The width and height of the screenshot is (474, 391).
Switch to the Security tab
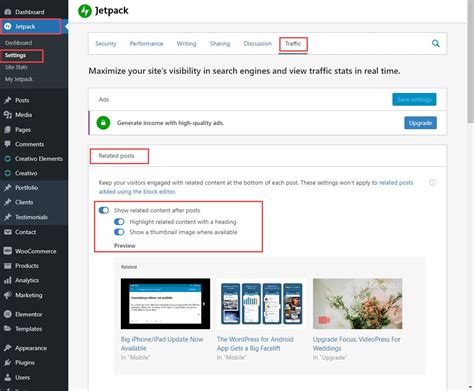[x=106, y=44]
